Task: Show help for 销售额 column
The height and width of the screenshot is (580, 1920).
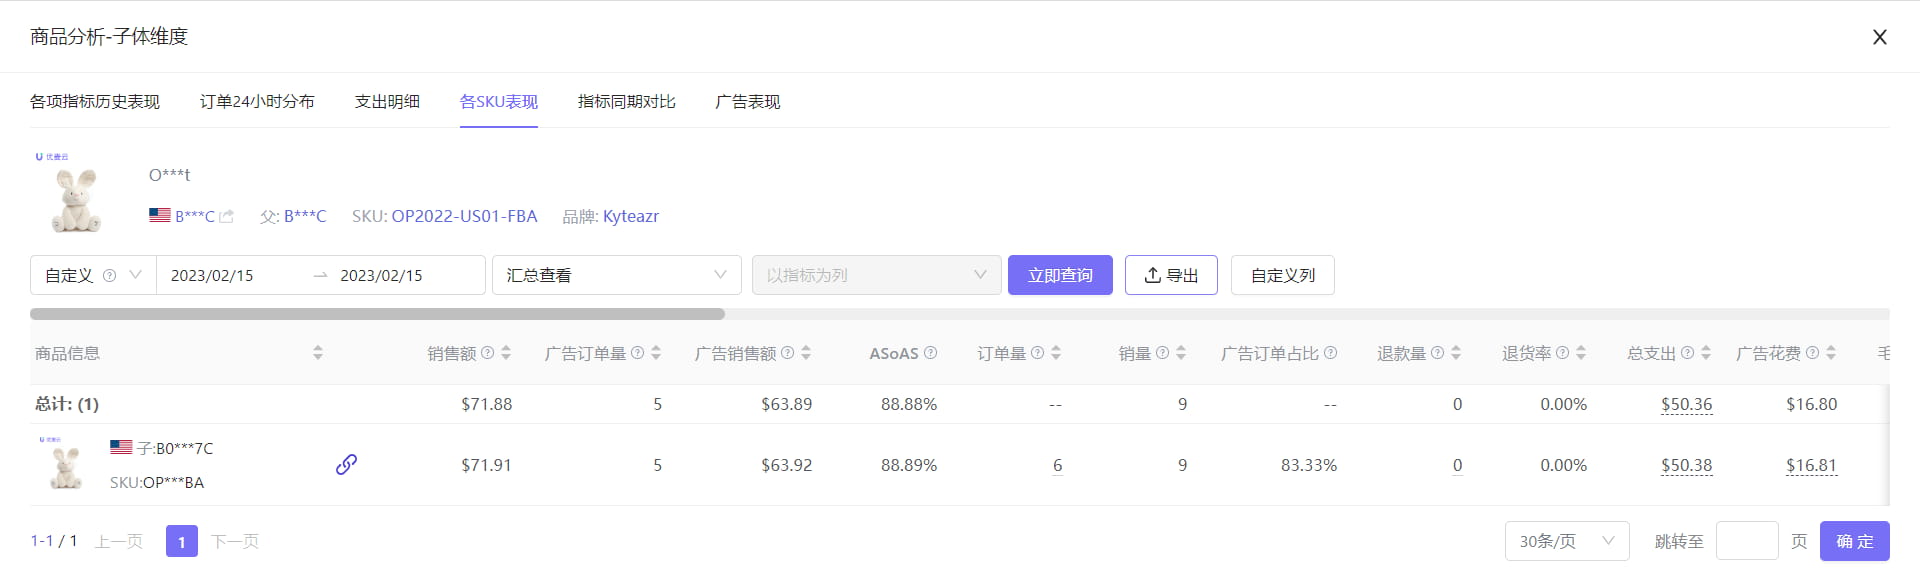Action: coord(488,353)
